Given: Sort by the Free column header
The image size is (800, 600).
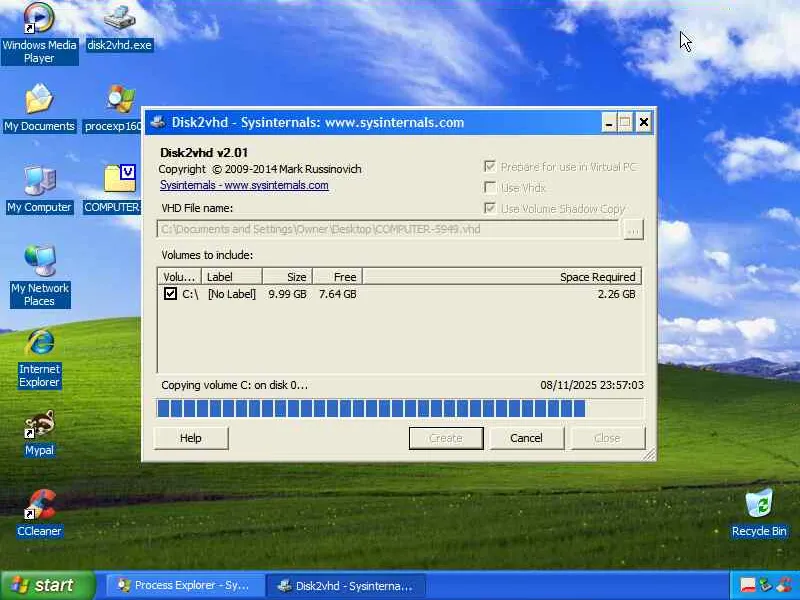Looking at the screenshot, I should pyautogui.click(x=337, y=277).
